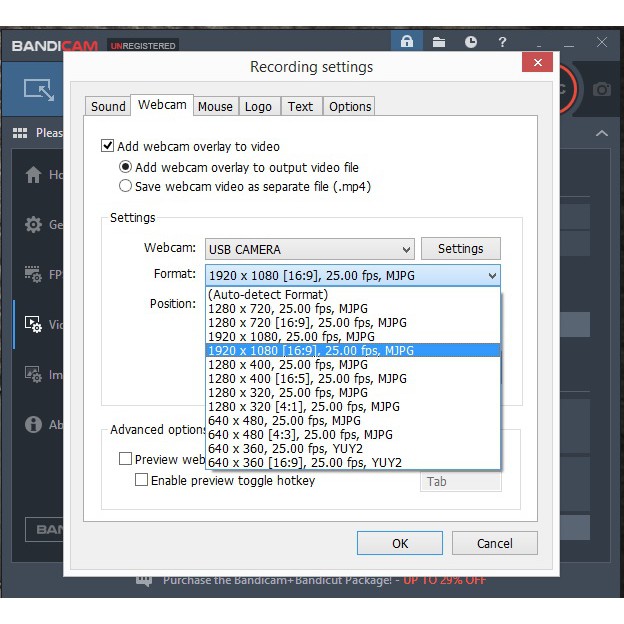Open General settings gear icon in sidebar
Image resolution: width=624 pixels, height=624 pixels.
tap(33, 225)
